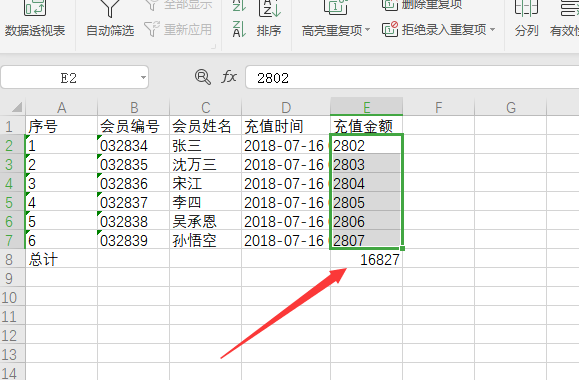This screenshot has width=579, height=380.
Task: Show all with 全部显示 button
Action: click(x=178, y=5)
